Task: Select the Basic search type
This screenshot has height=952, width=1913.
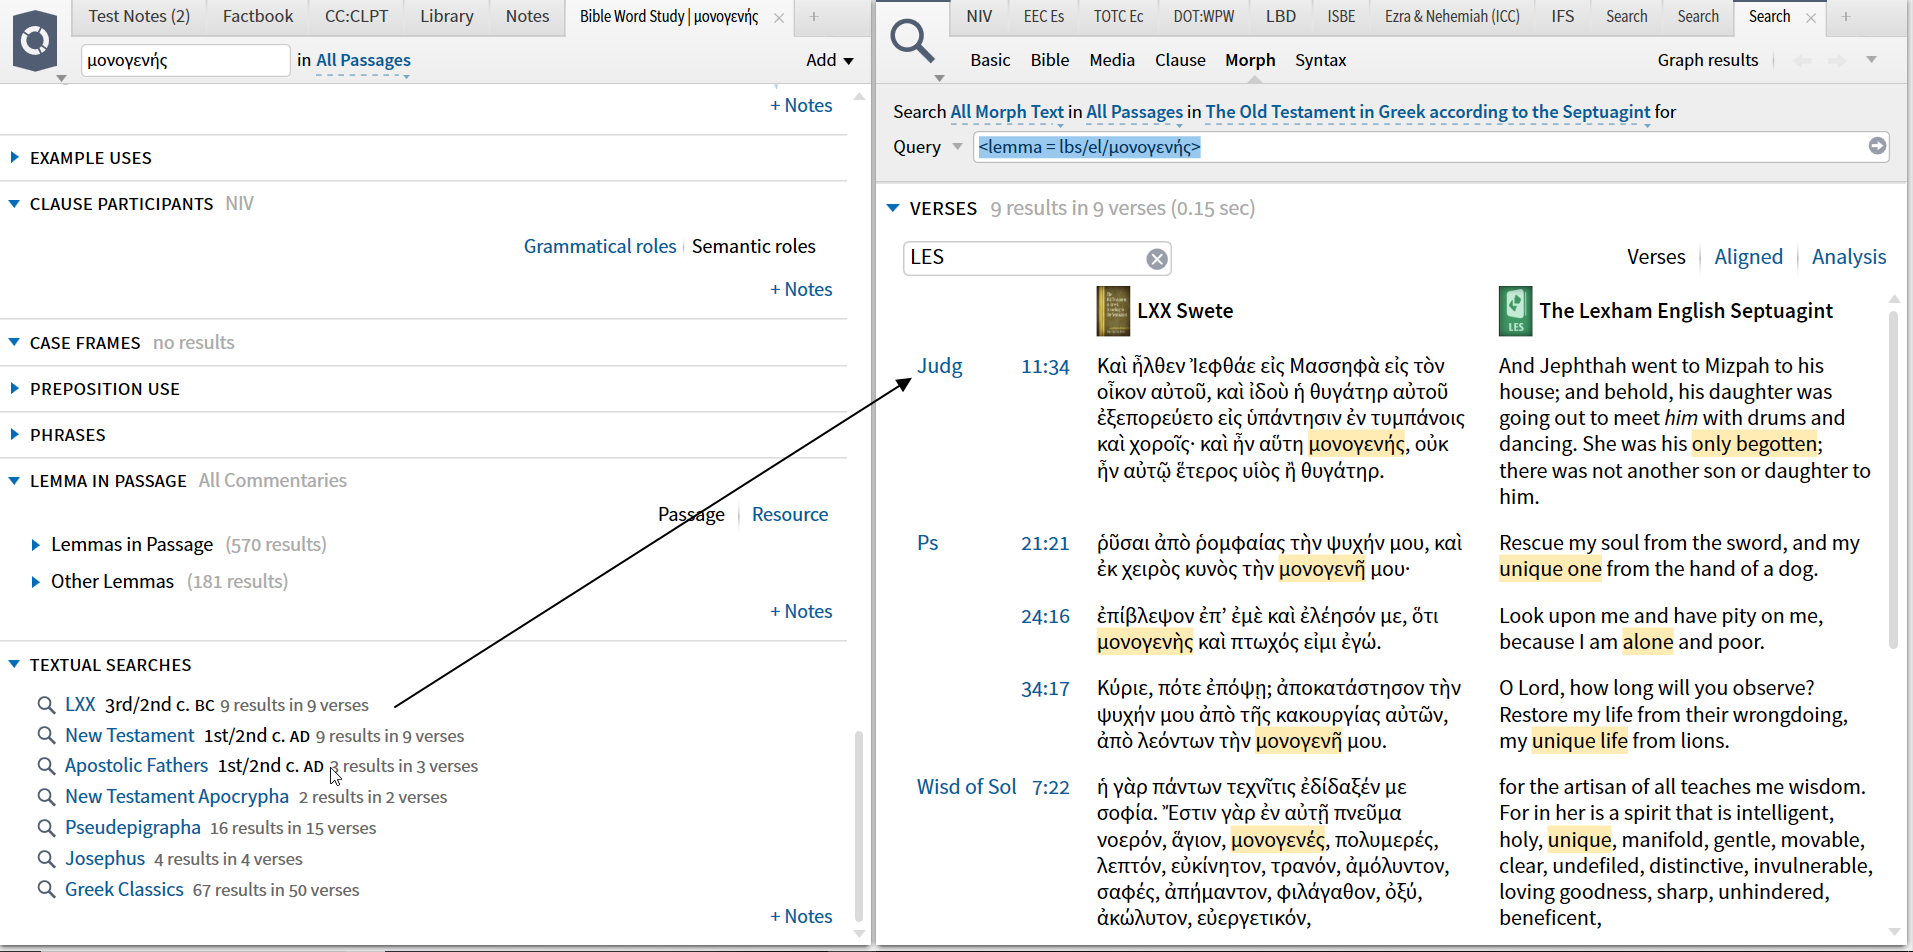Action: click(x=990, y=60)
